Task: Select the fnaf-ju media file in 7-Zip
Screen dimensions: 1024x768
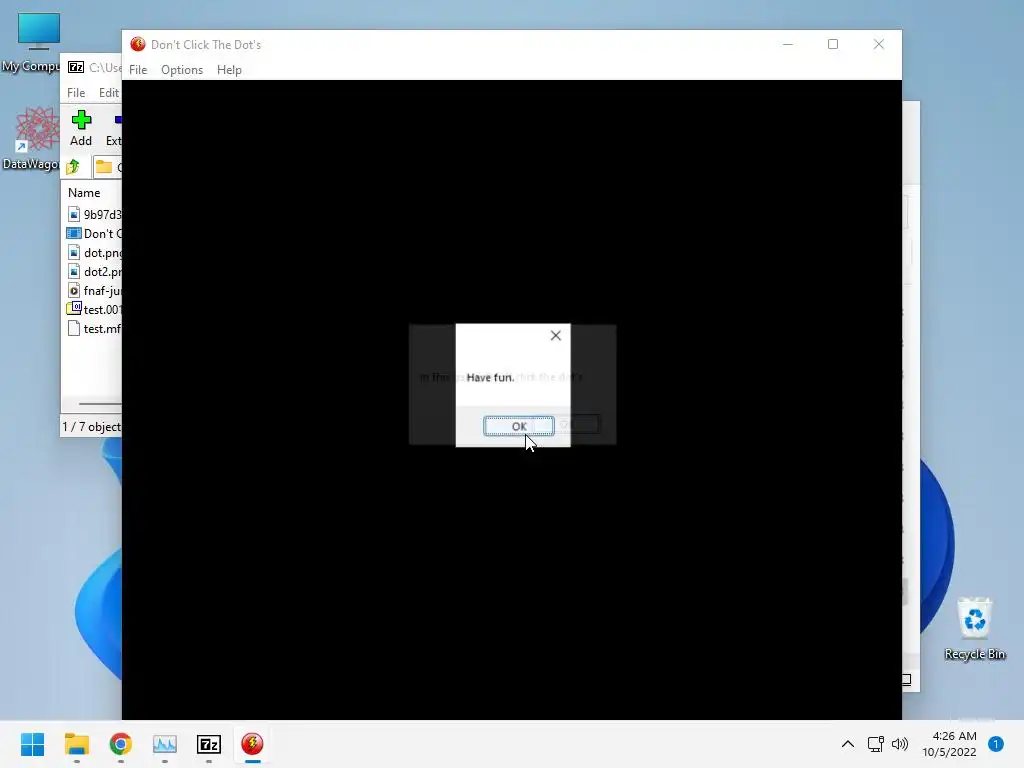Action: point(94,290)
